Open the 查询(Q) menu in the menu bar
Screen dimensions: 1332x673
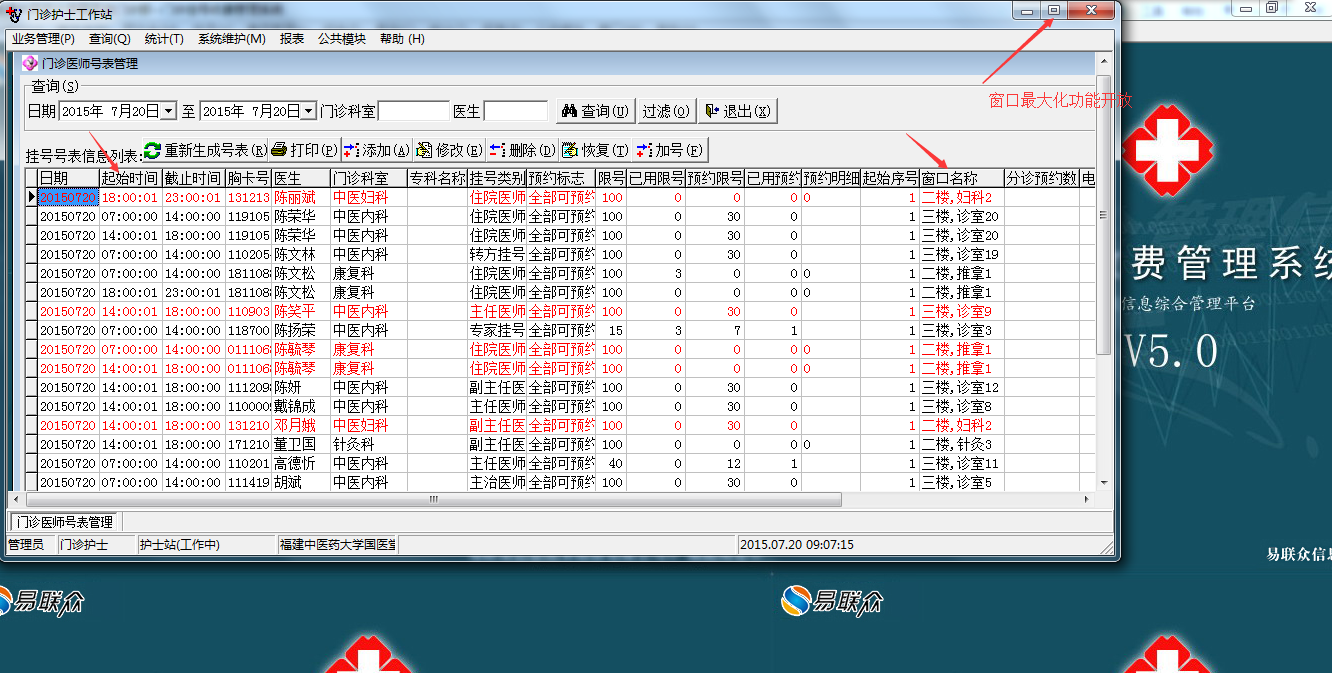point(110,39)
